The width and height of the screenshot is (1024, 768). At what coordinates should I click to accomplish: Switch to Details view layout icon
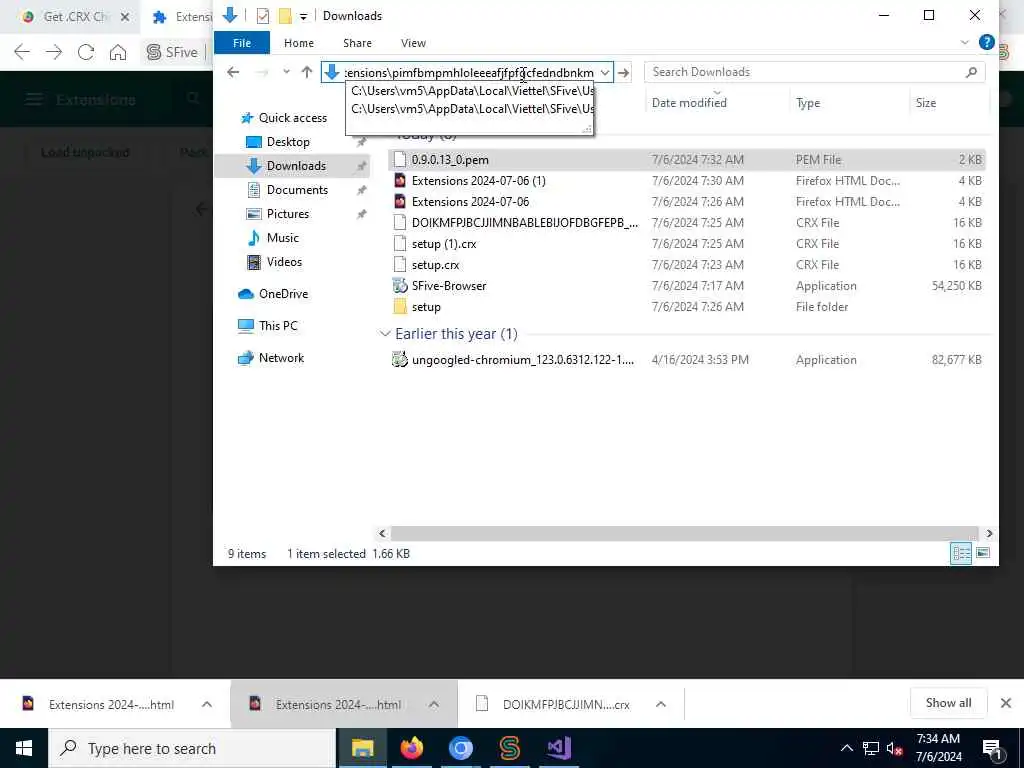click(x=961, y=554)
